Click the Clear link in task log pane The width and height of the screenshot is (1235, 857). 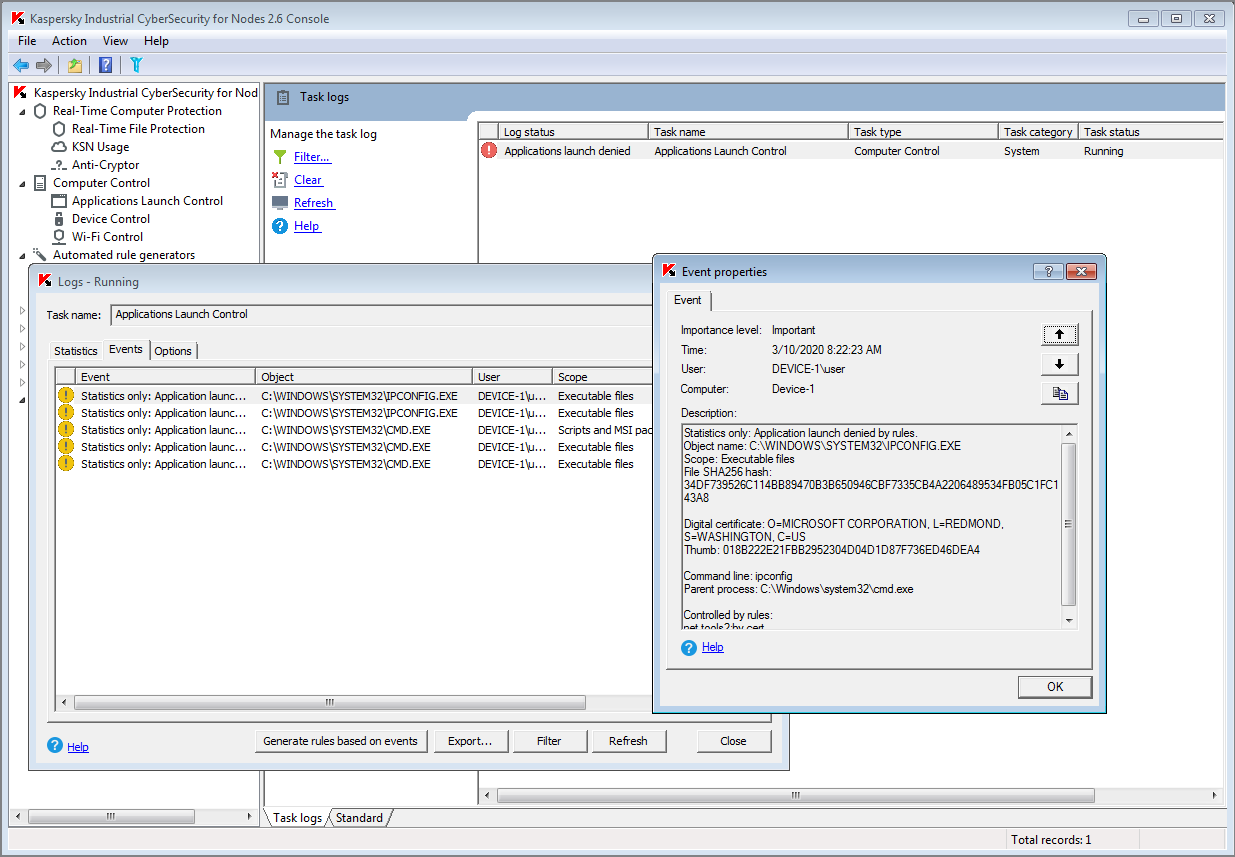[308, 180]
